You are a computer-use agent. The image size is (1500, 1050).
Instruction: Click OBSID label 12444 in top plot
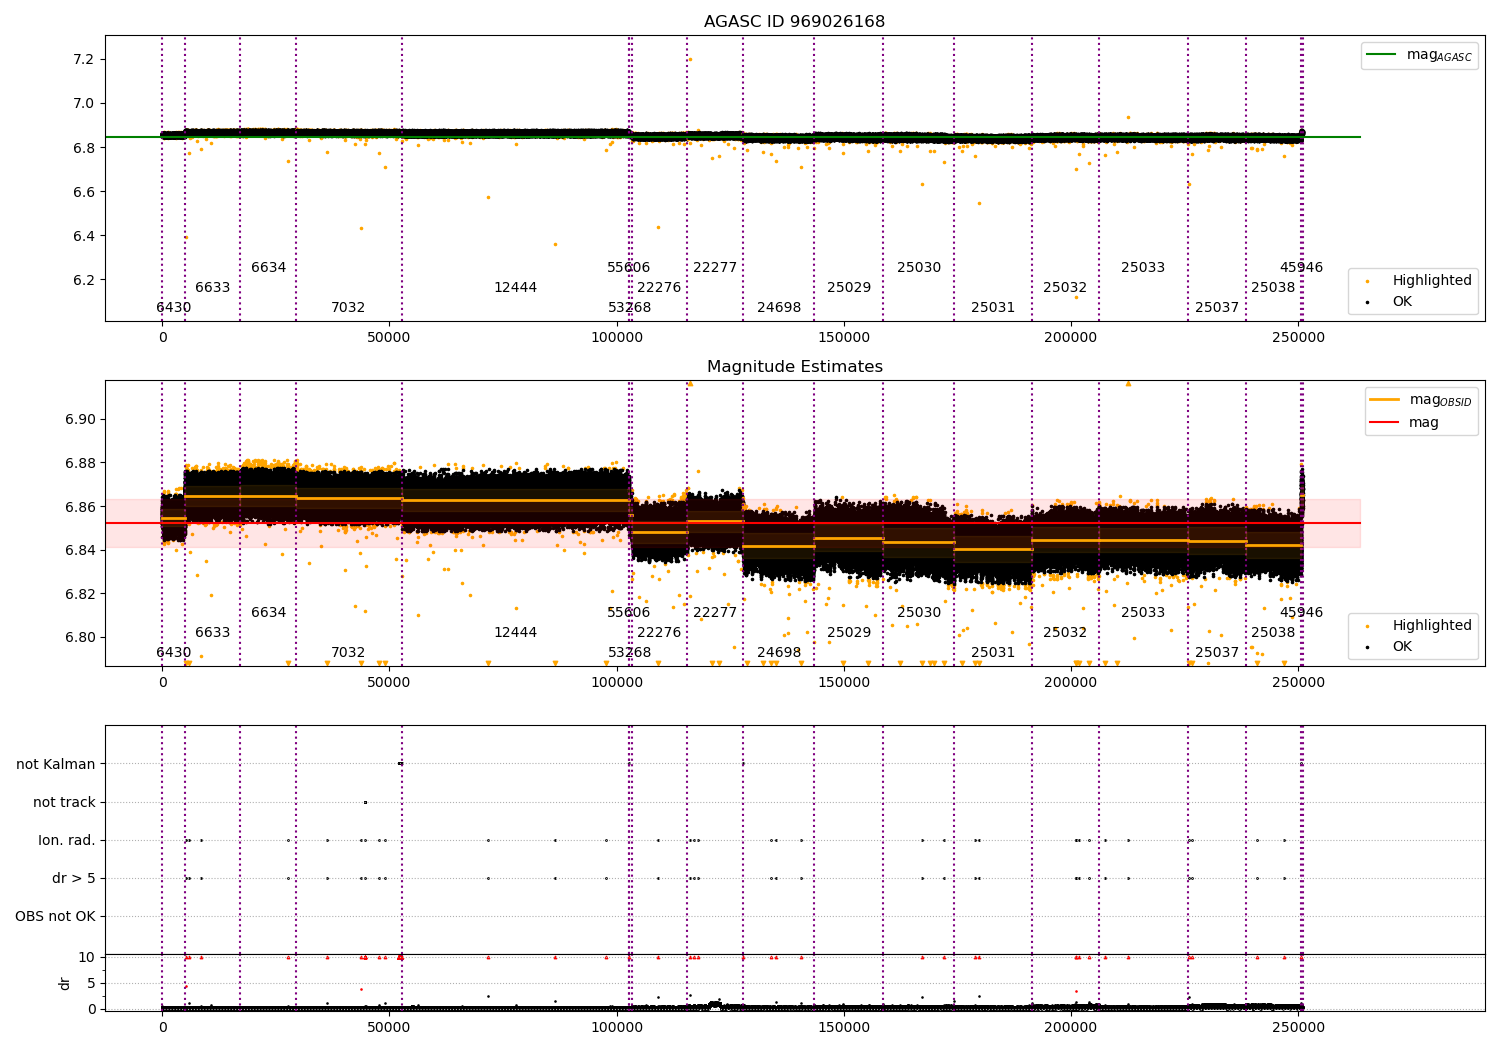515,287
